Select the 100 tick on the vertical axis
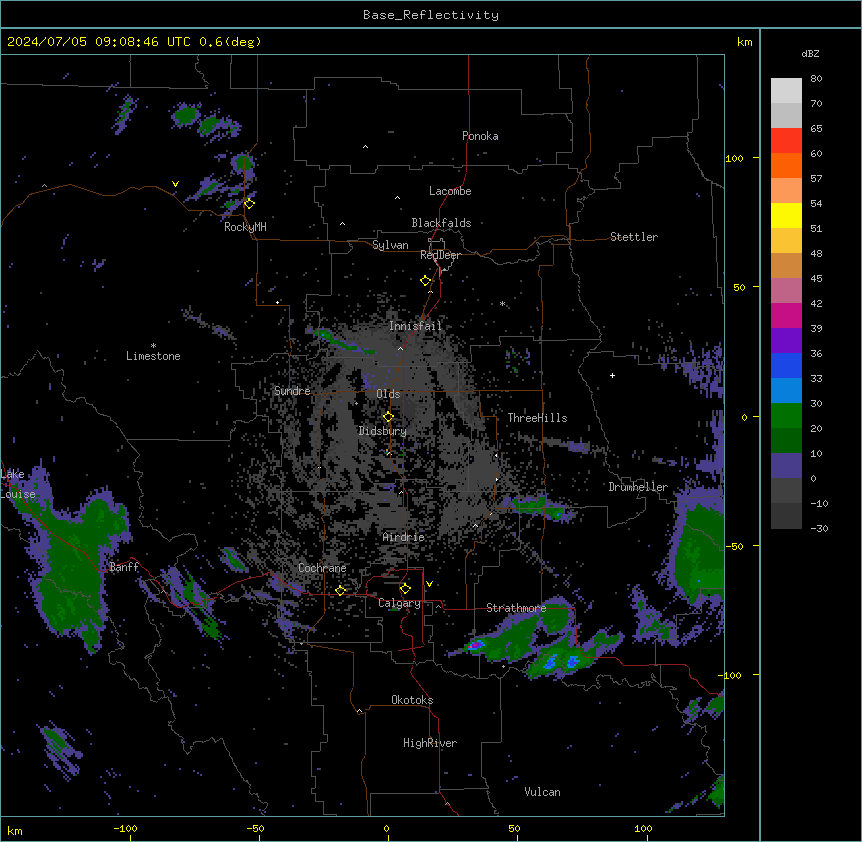The height and width of the screenshot is (842, 862). pos(734,158)
